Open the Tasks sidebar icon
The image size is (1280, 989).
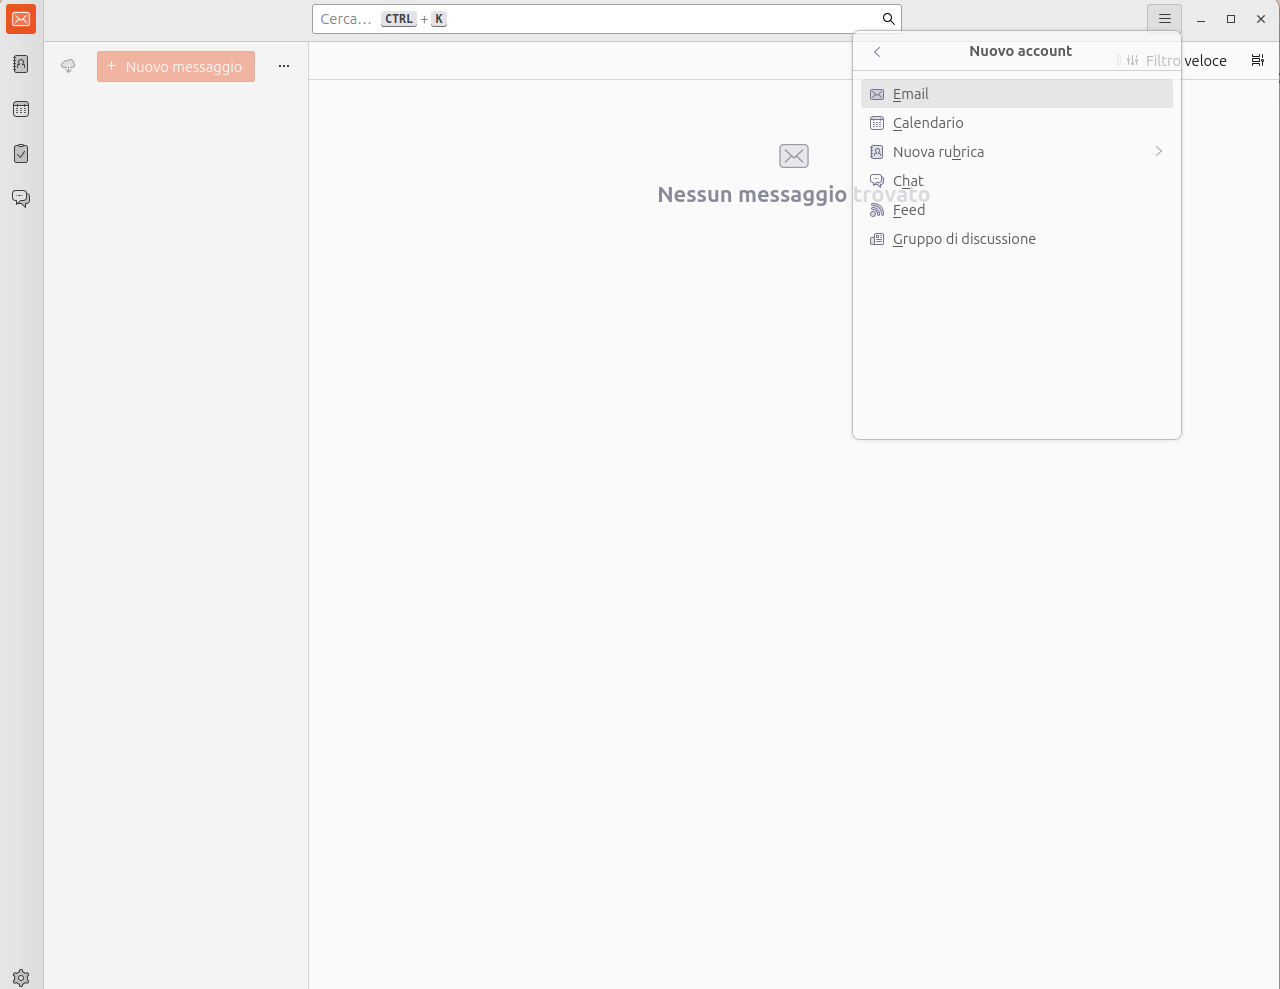(x=21, y=154)
